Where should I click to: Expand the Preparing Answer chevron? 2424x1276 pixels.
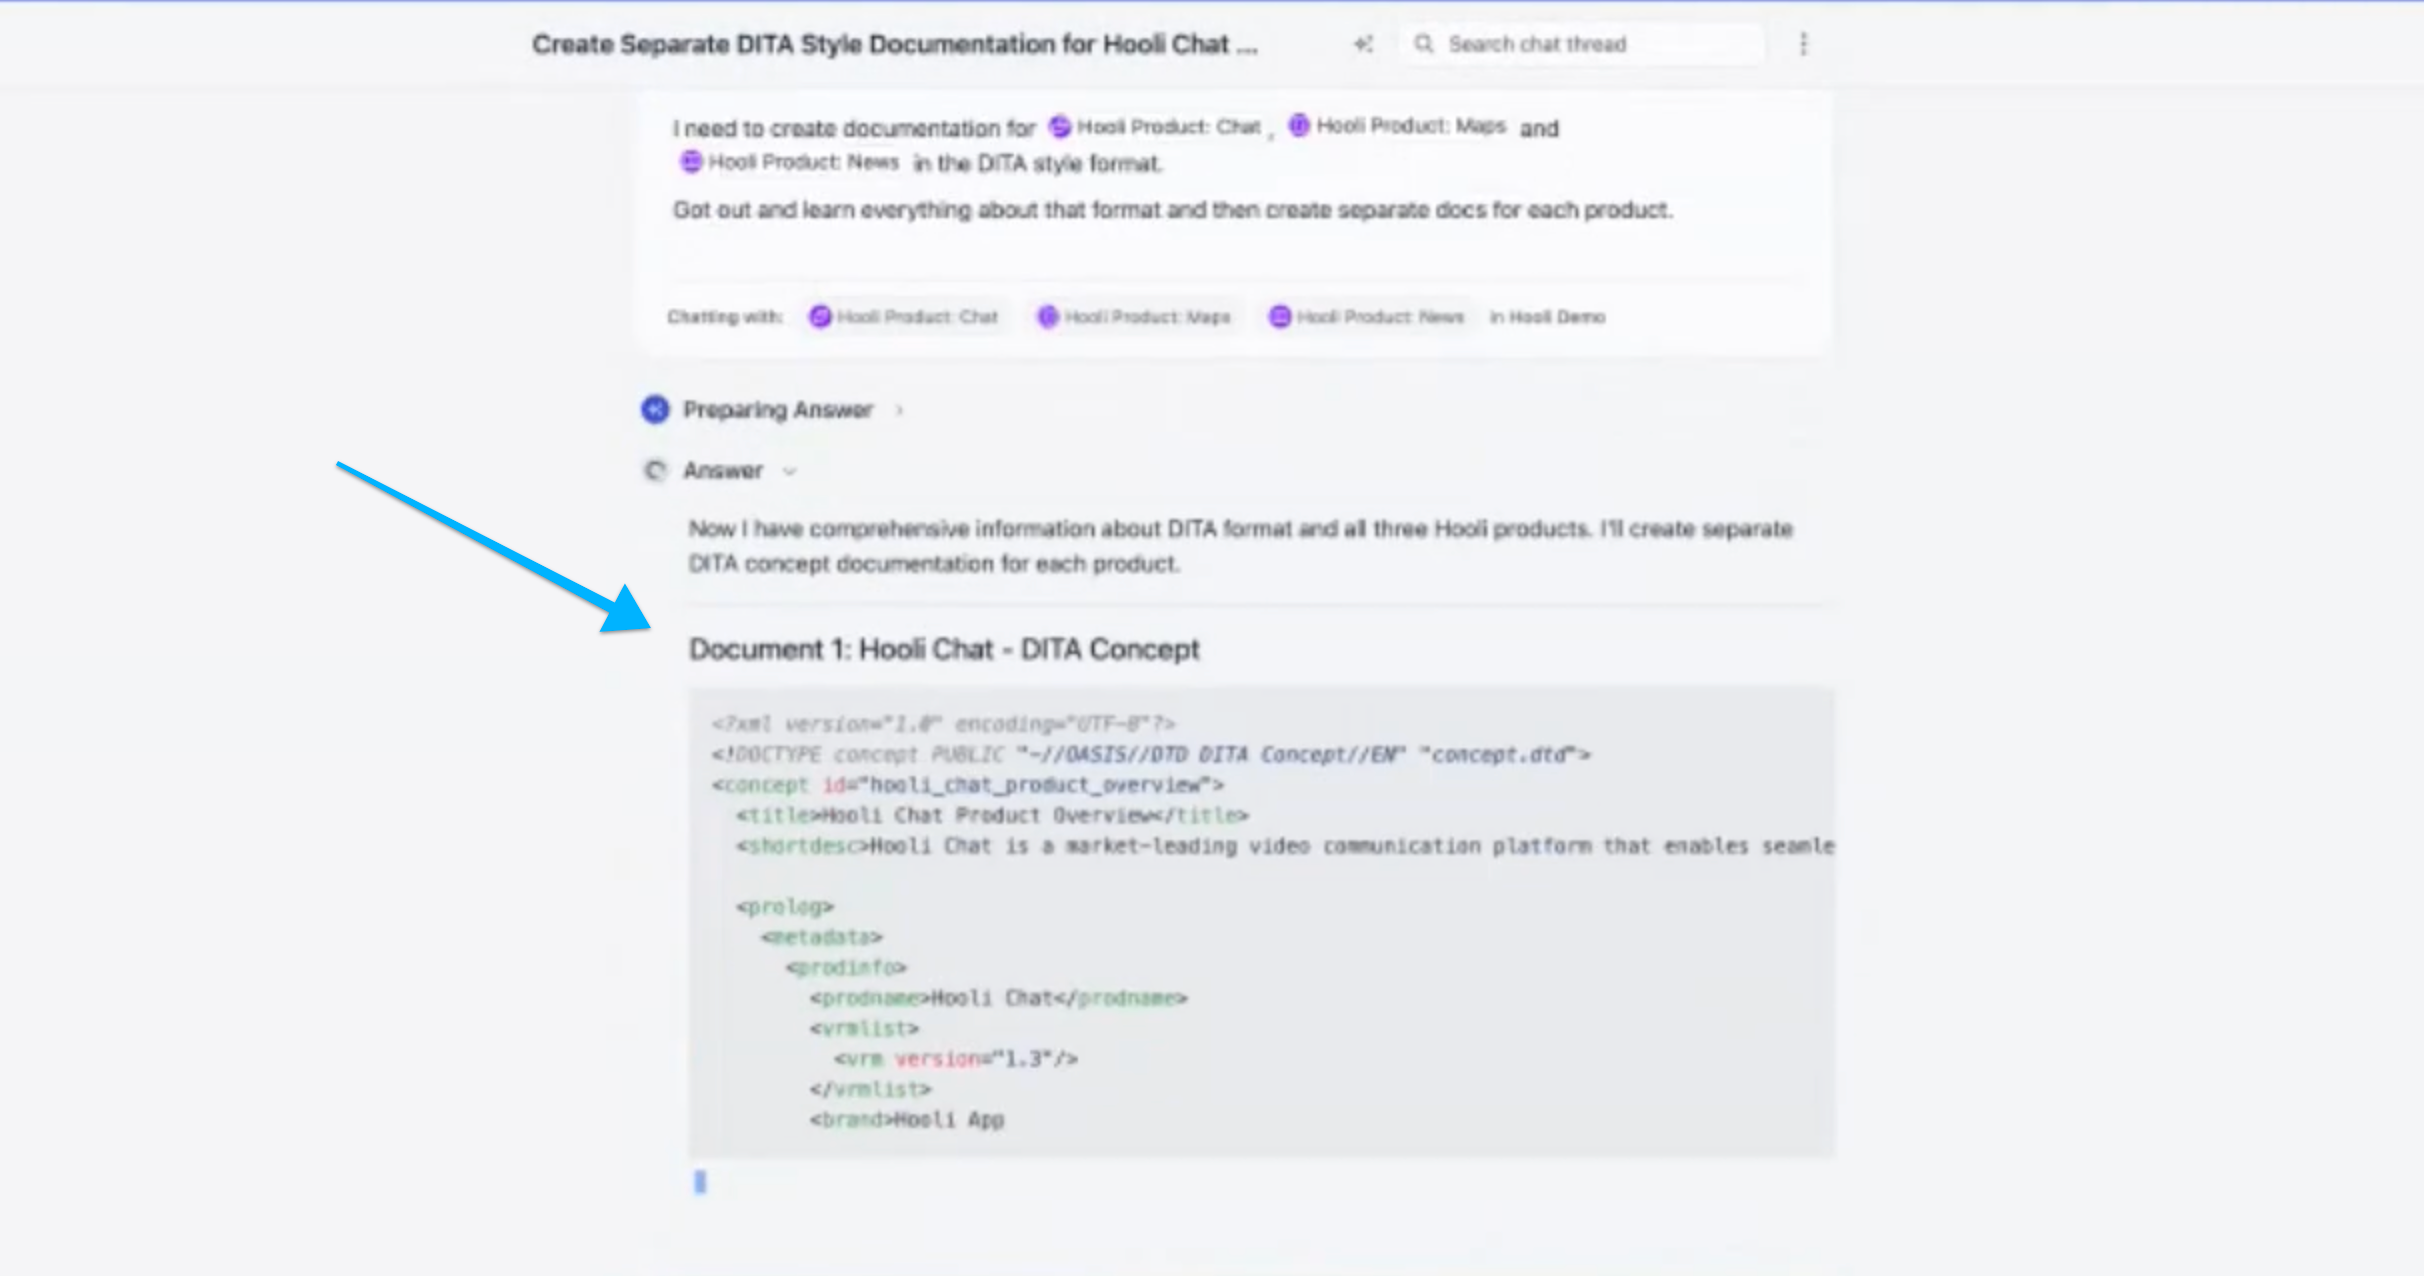click(899, 410)
